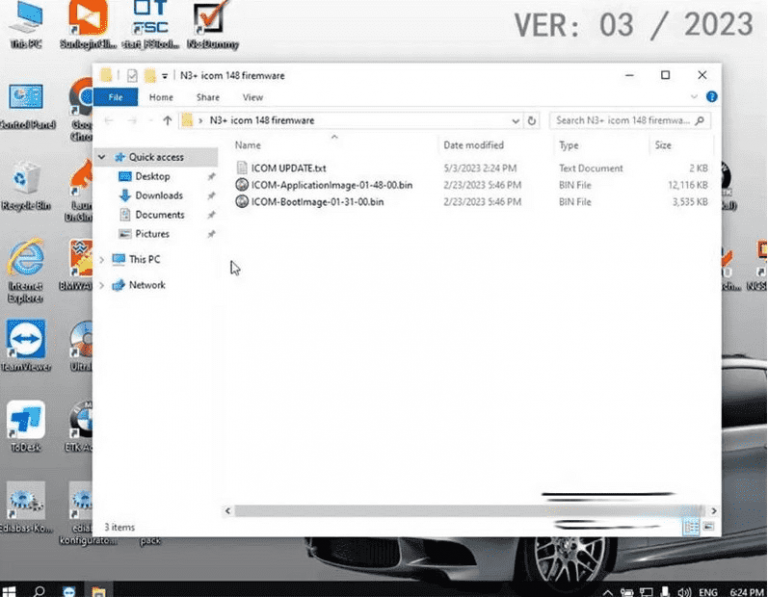Image resolution: width=768 pixels, height=597 pixels.
Task: Open the Recycle Bin on desktop
Action: (x=26, y=186)
